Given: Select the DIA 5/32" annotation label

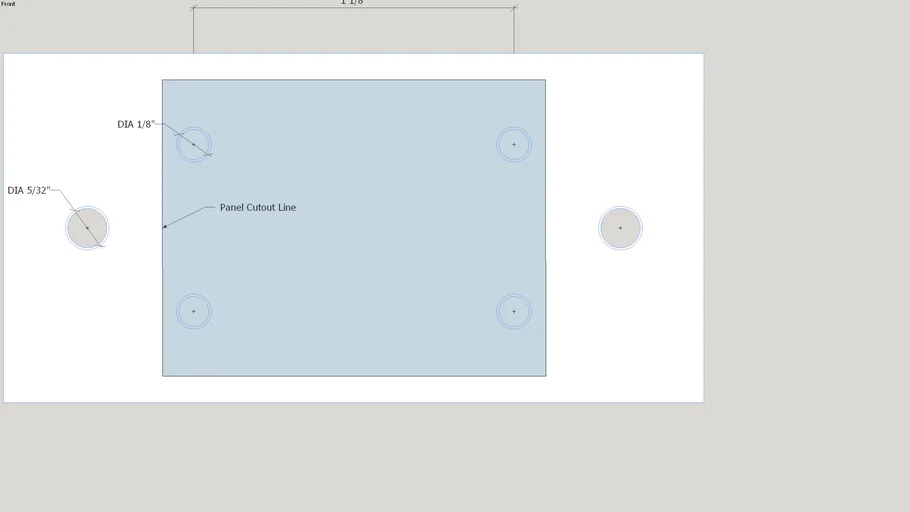Looking at the screenshot, I should 28,190.
